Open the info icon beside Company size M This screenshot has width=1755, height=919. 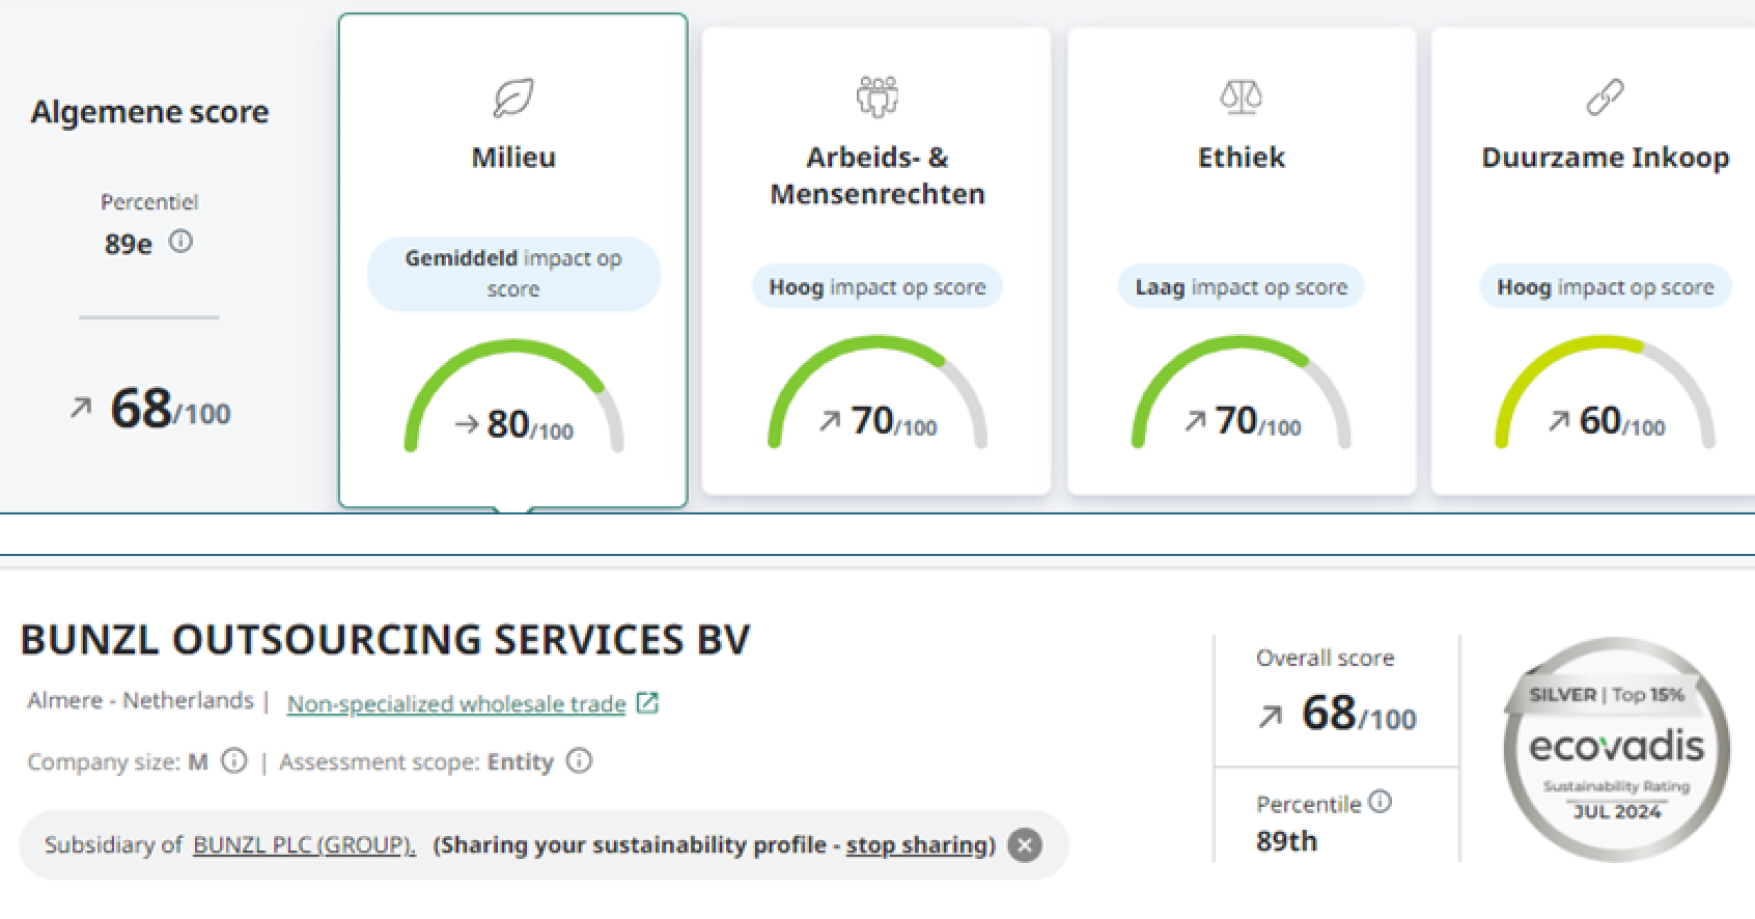click(234, 761)
